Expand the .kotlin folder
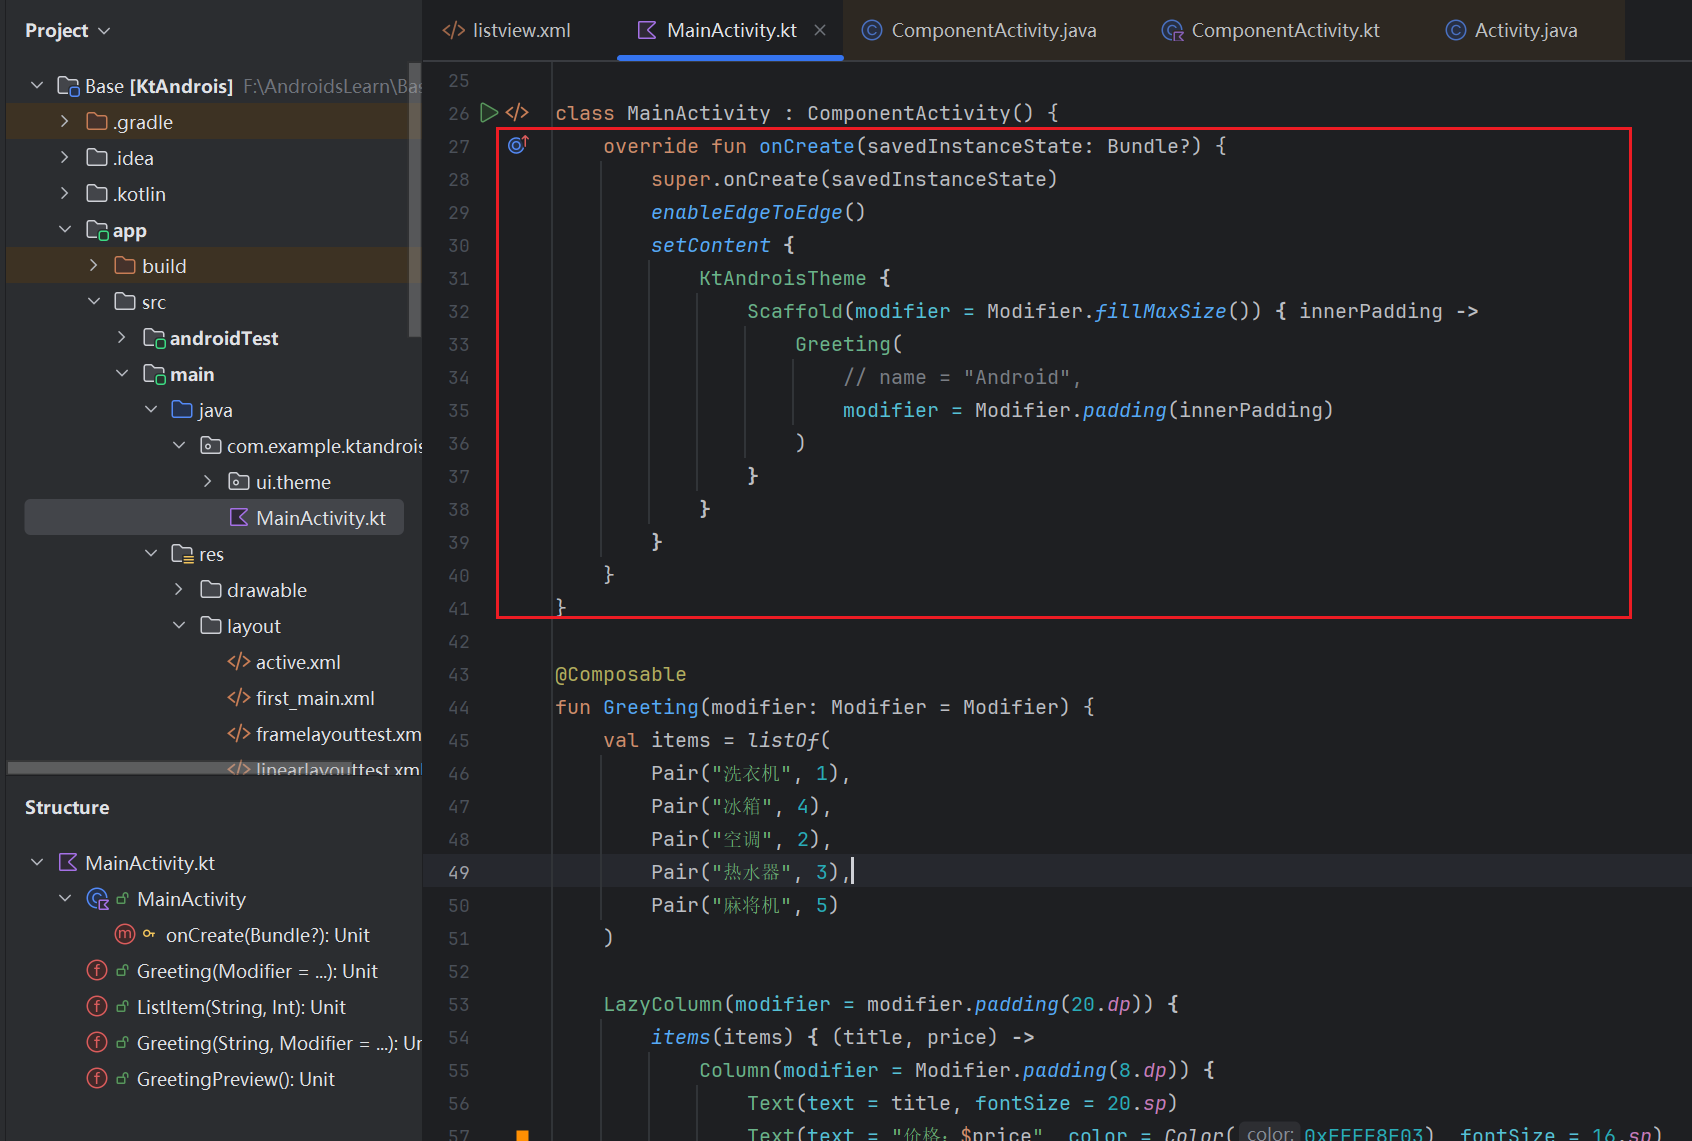This screenshot has width=1692, height=1141. tap(65, 194)
